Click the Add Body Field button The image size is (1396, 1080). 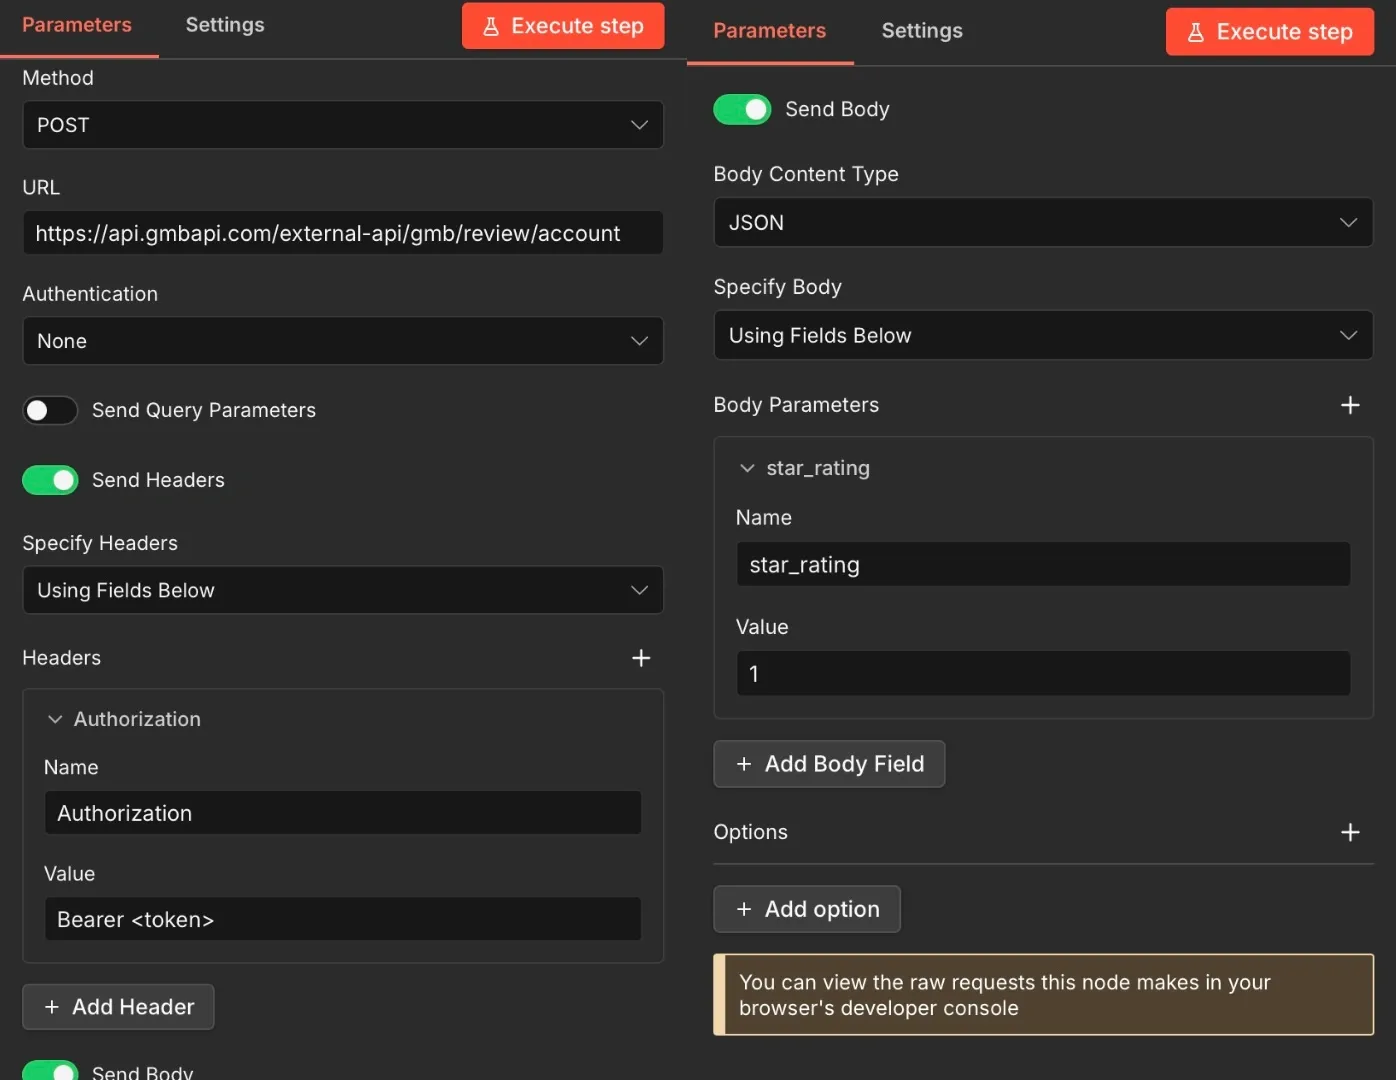click(x=829, y=764)
